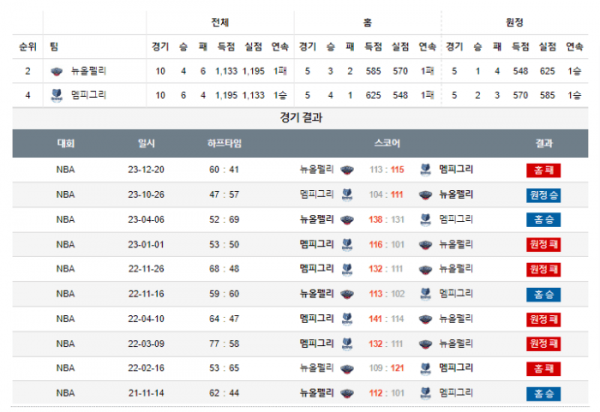Click the 홈승 badge for the 23-04-06 game

point(543,220)
